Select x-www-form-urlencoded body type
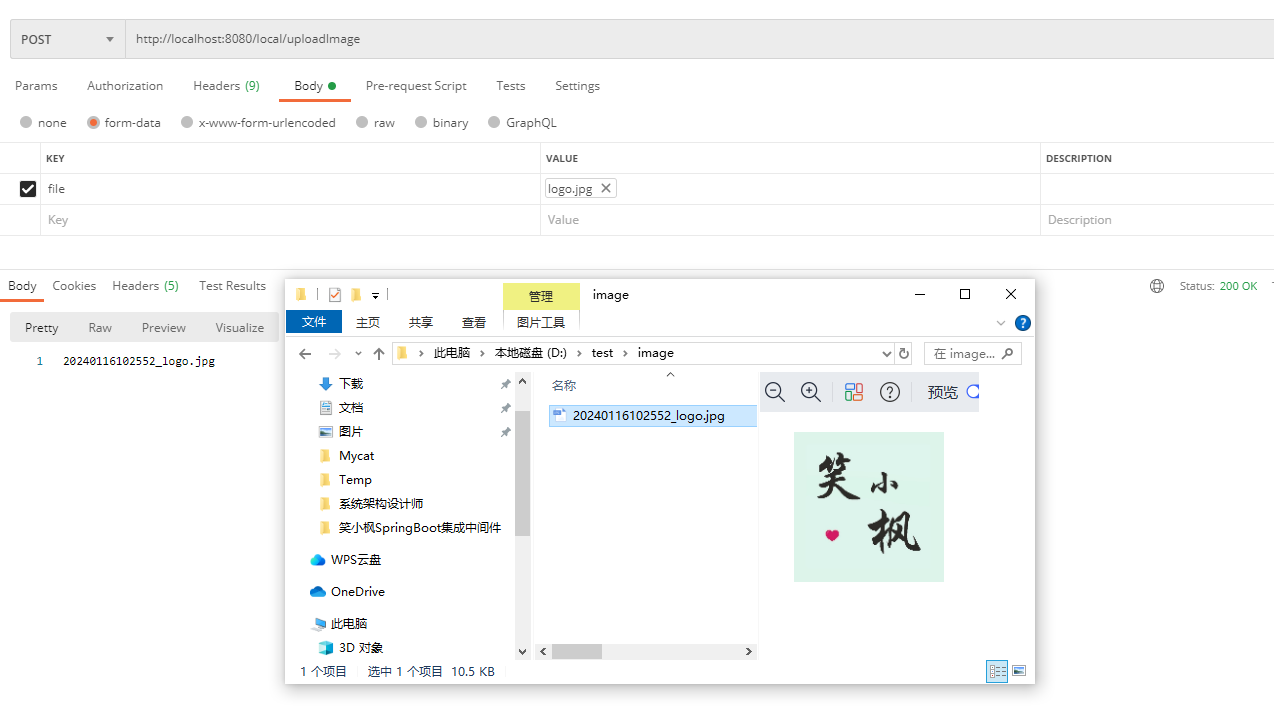1274x725 pixels. (x=187, y=123)
